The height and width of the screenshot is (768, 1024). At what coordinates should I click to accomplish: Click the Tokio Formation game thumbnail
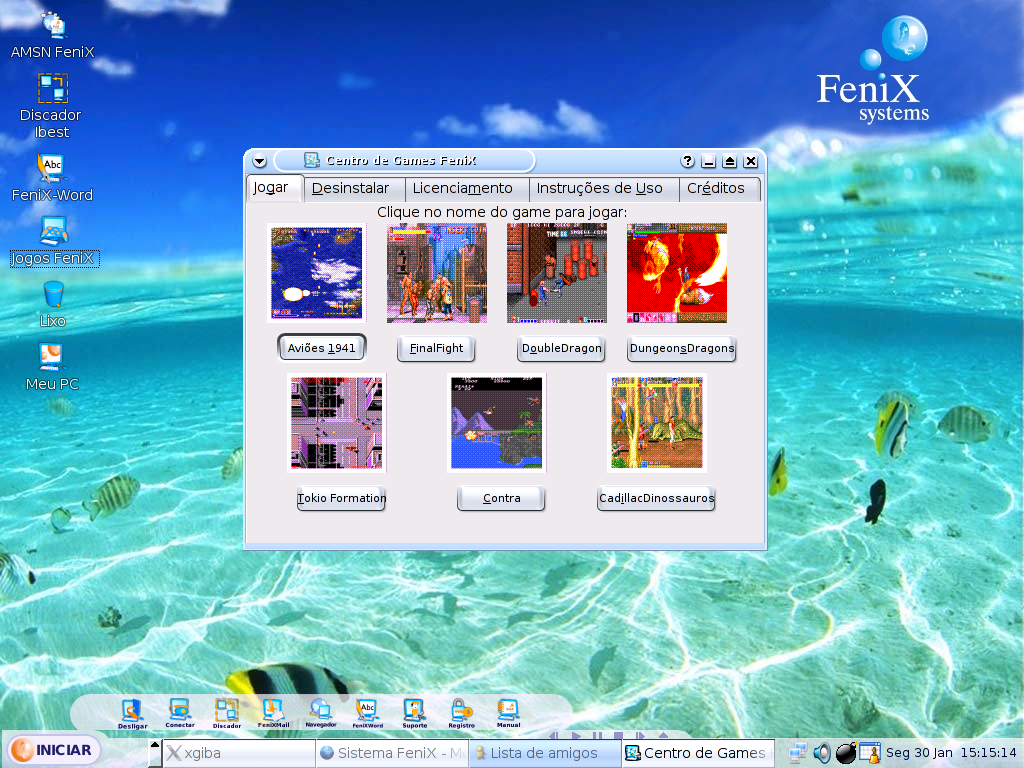click(x=337, y=423)
